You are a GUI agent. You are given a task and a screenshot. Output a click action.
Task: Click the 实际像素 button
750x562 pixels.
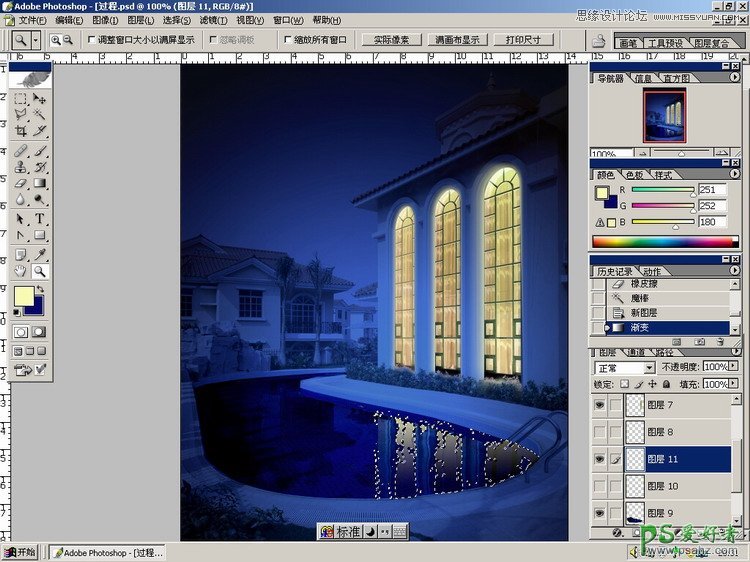(x=390, y=40)
